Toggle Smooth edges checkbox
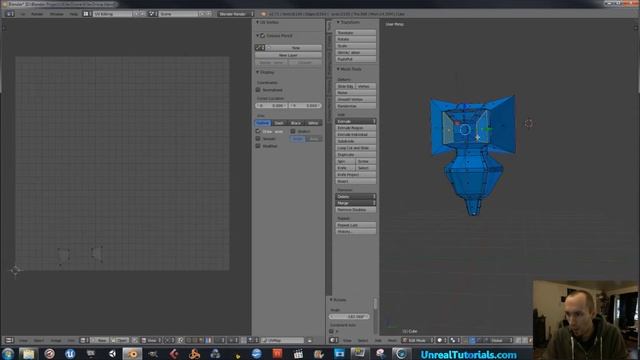Image resolution: width=640 pixels, height=360 pixels. coord(258,138)
